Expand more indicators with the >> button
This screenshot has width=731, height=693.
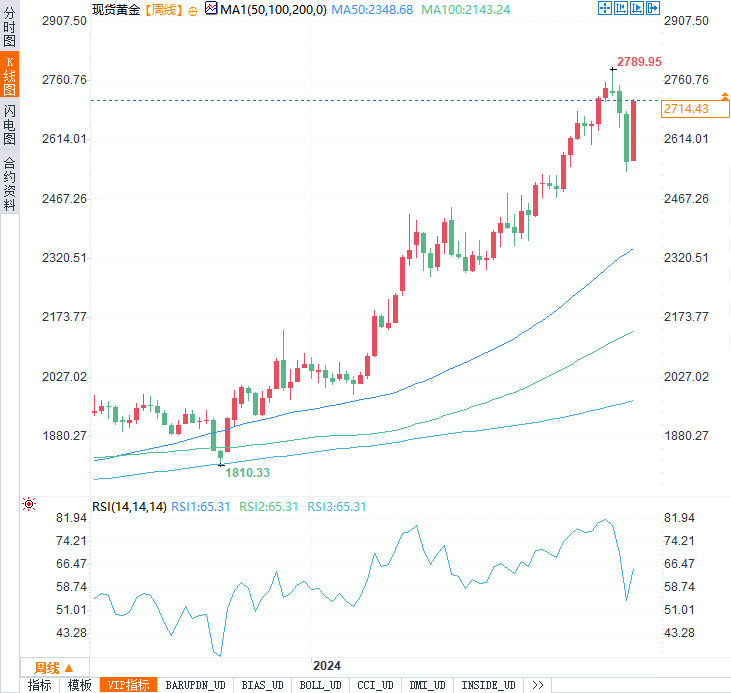(x=538, y=685)
